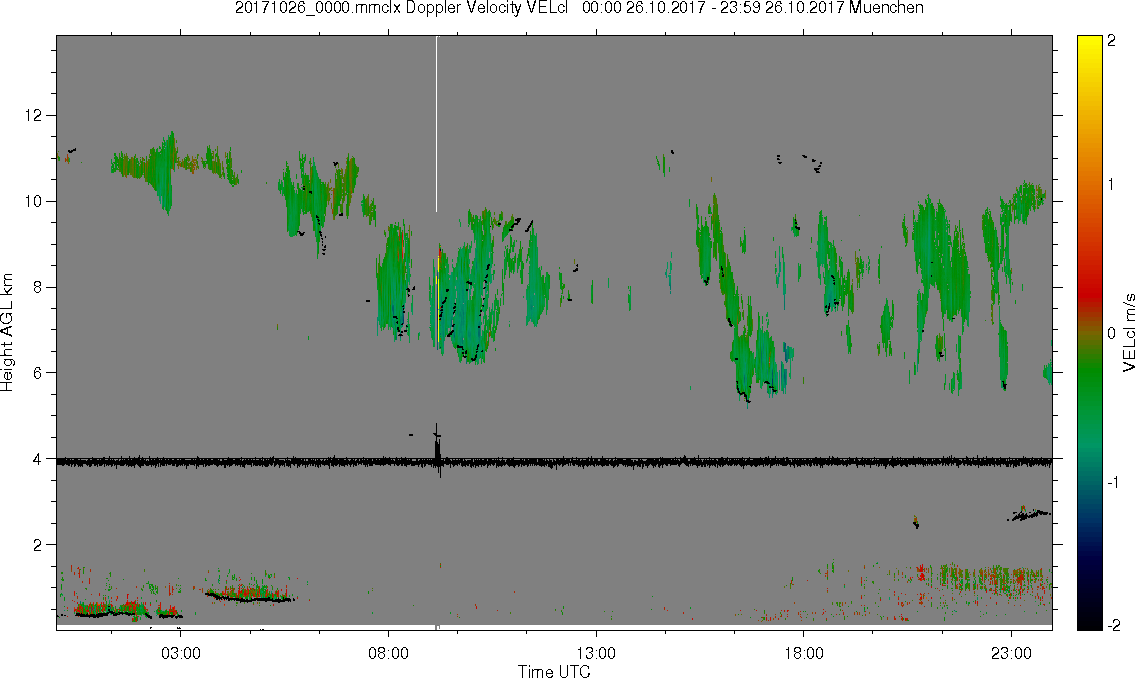Click the '18:00' time tick label
Screen dimensions: 1135x678
(803, 653)
